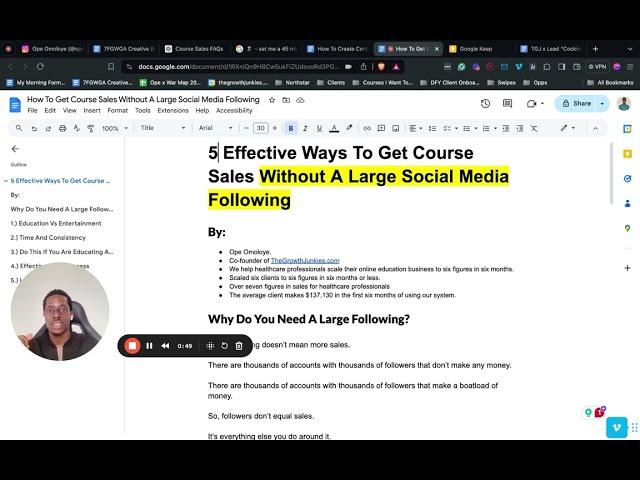640x480 pixels.
Task: Close the outline with back arrow
Action: [15, 148]
